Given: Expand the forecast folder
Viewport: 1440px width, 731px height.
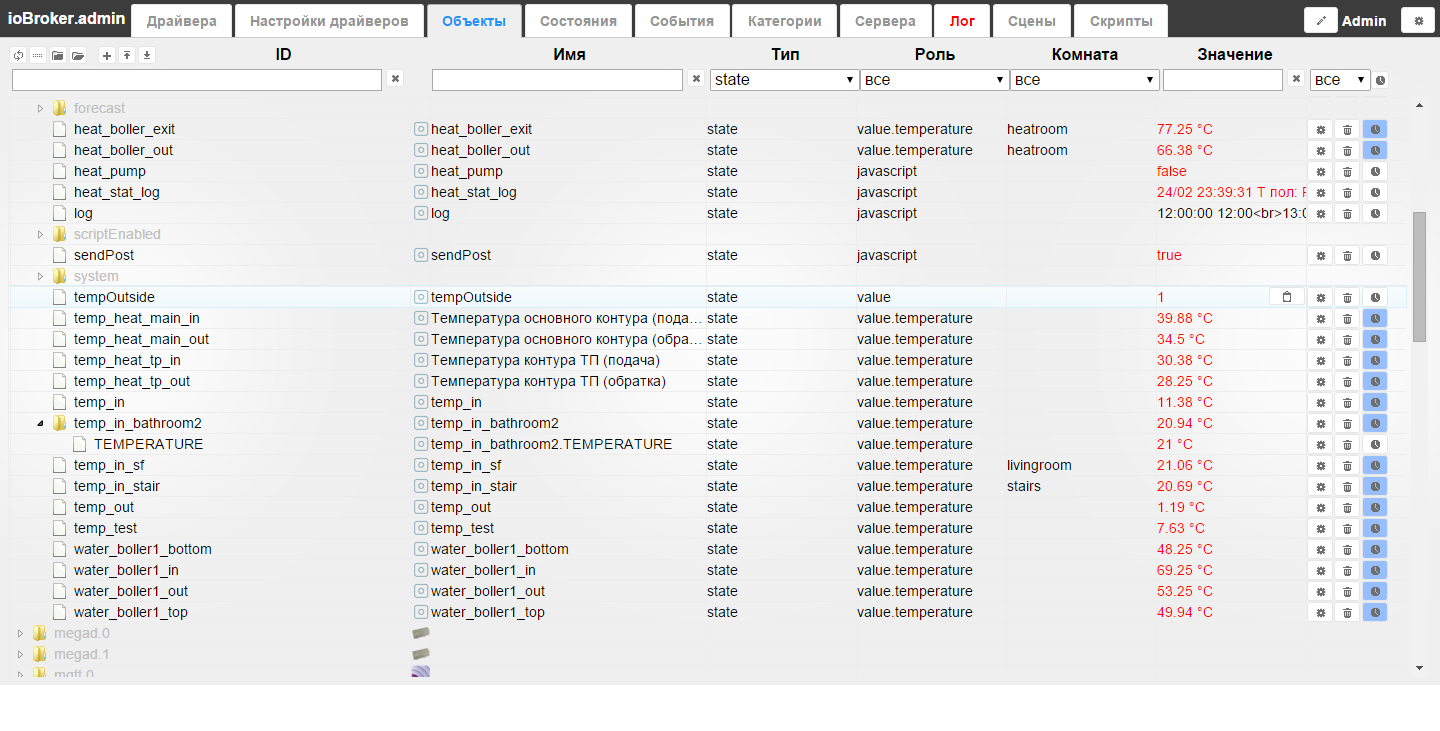Looking at the screenshot, I should (x=41, y=108).
